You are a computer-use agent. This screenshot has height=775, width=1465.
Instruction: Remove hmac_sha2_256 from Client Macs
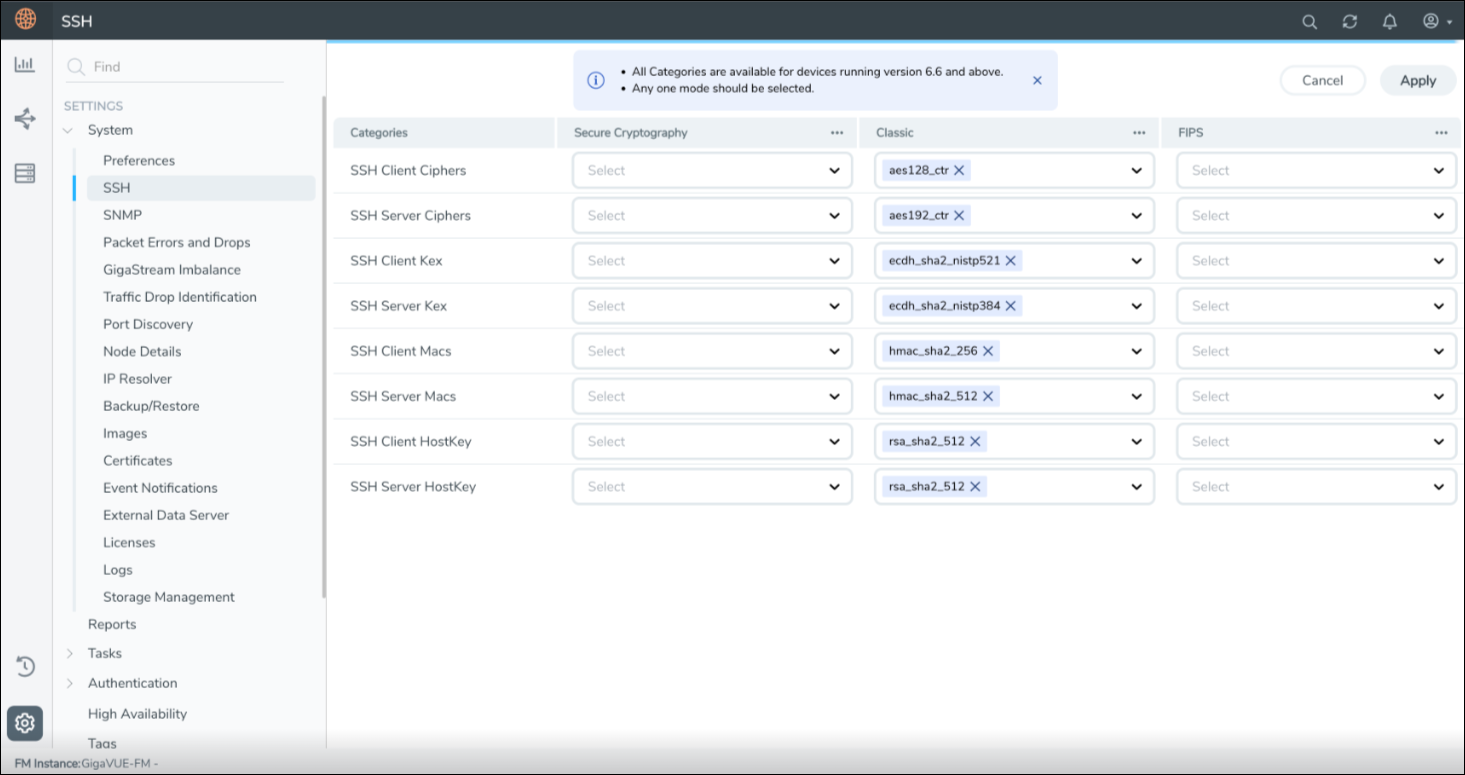click(988, 351)
